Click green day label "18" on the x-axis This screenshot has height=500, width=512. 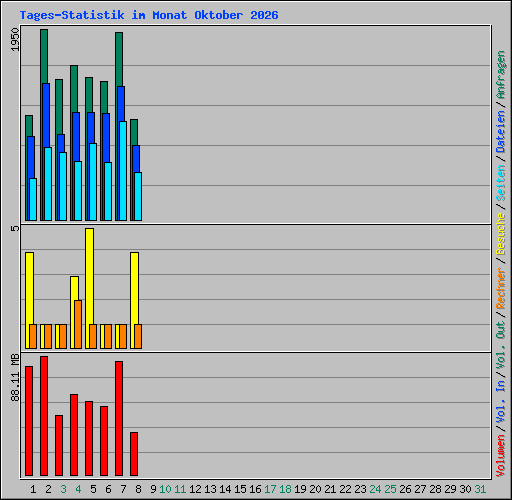pyautogui.click(x=285, y=489)
